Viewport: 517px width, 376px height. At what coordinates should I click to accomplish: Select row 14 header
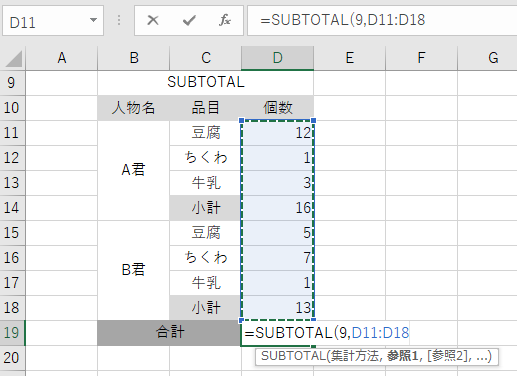click(x=12, y=208)
